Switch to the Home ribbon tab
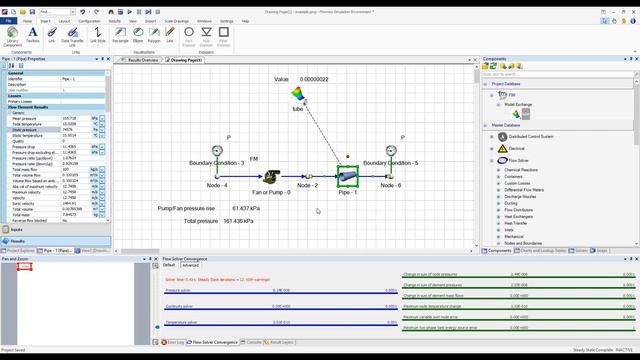Screen dimensions: 640x360 27,21
